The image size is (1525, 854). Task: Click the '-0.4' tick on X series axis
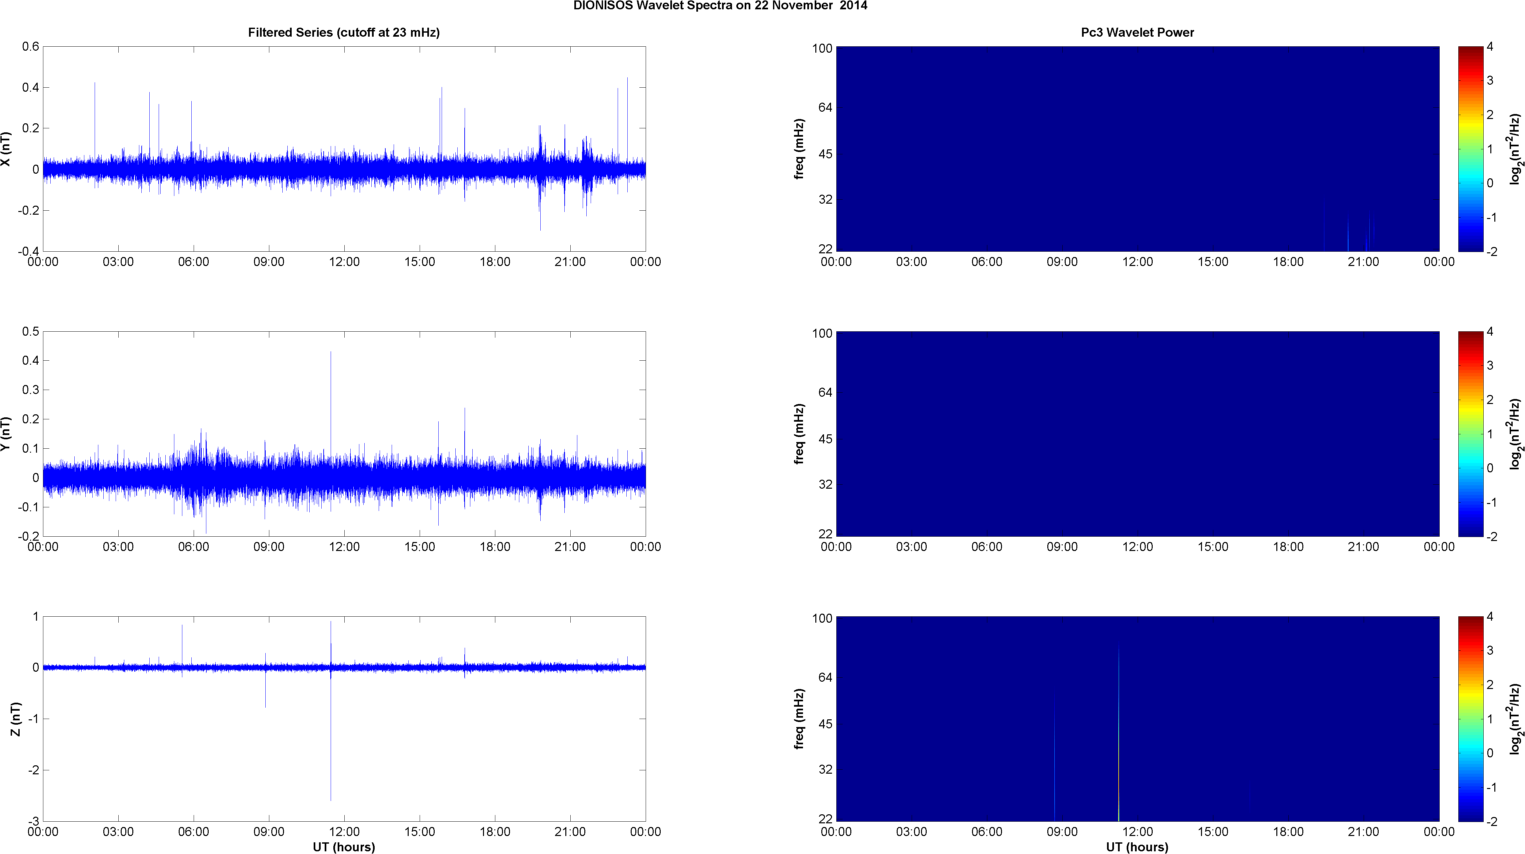tap(29, 251)
